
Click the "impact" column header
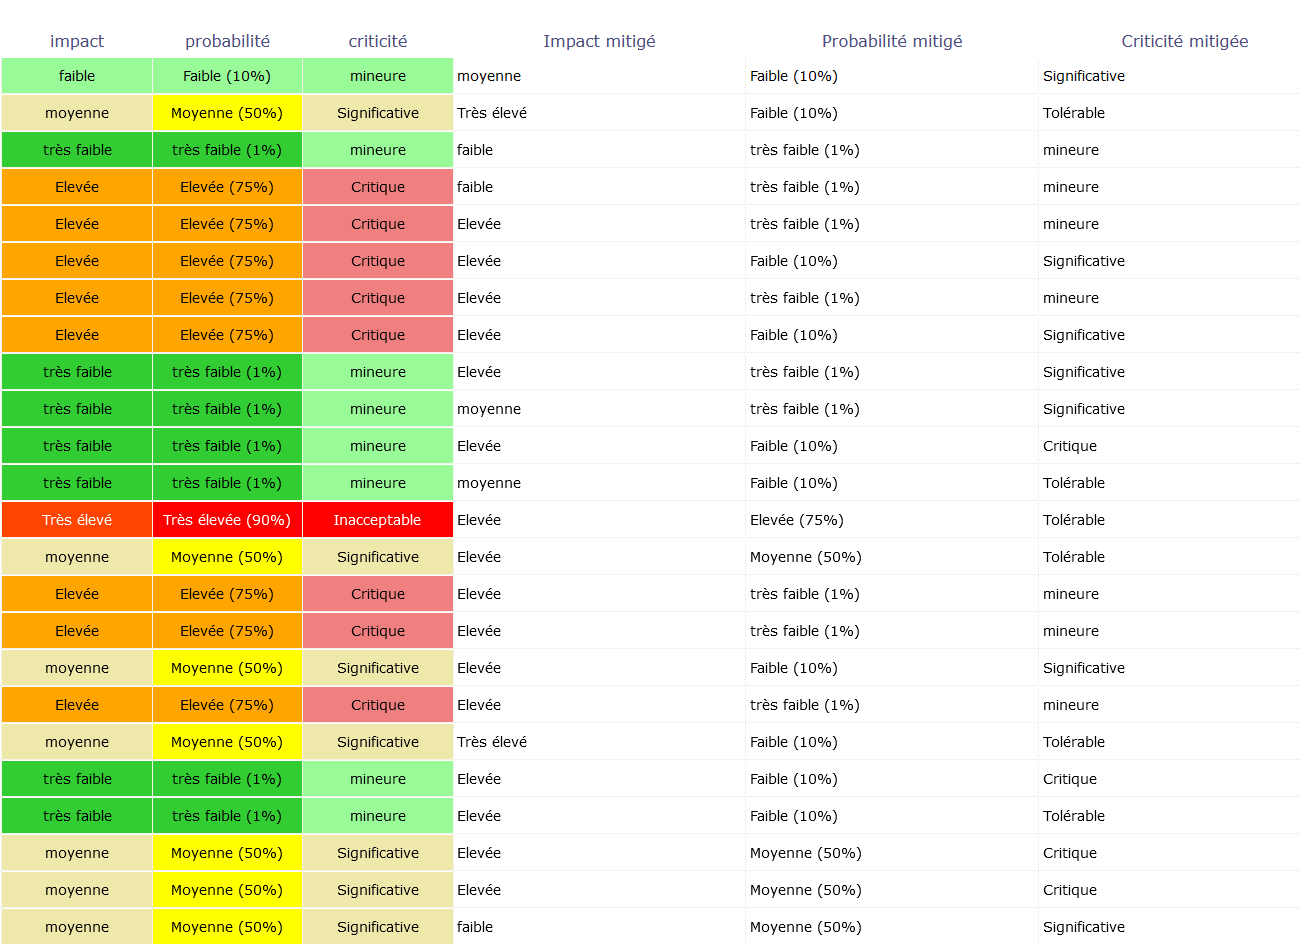77,41
